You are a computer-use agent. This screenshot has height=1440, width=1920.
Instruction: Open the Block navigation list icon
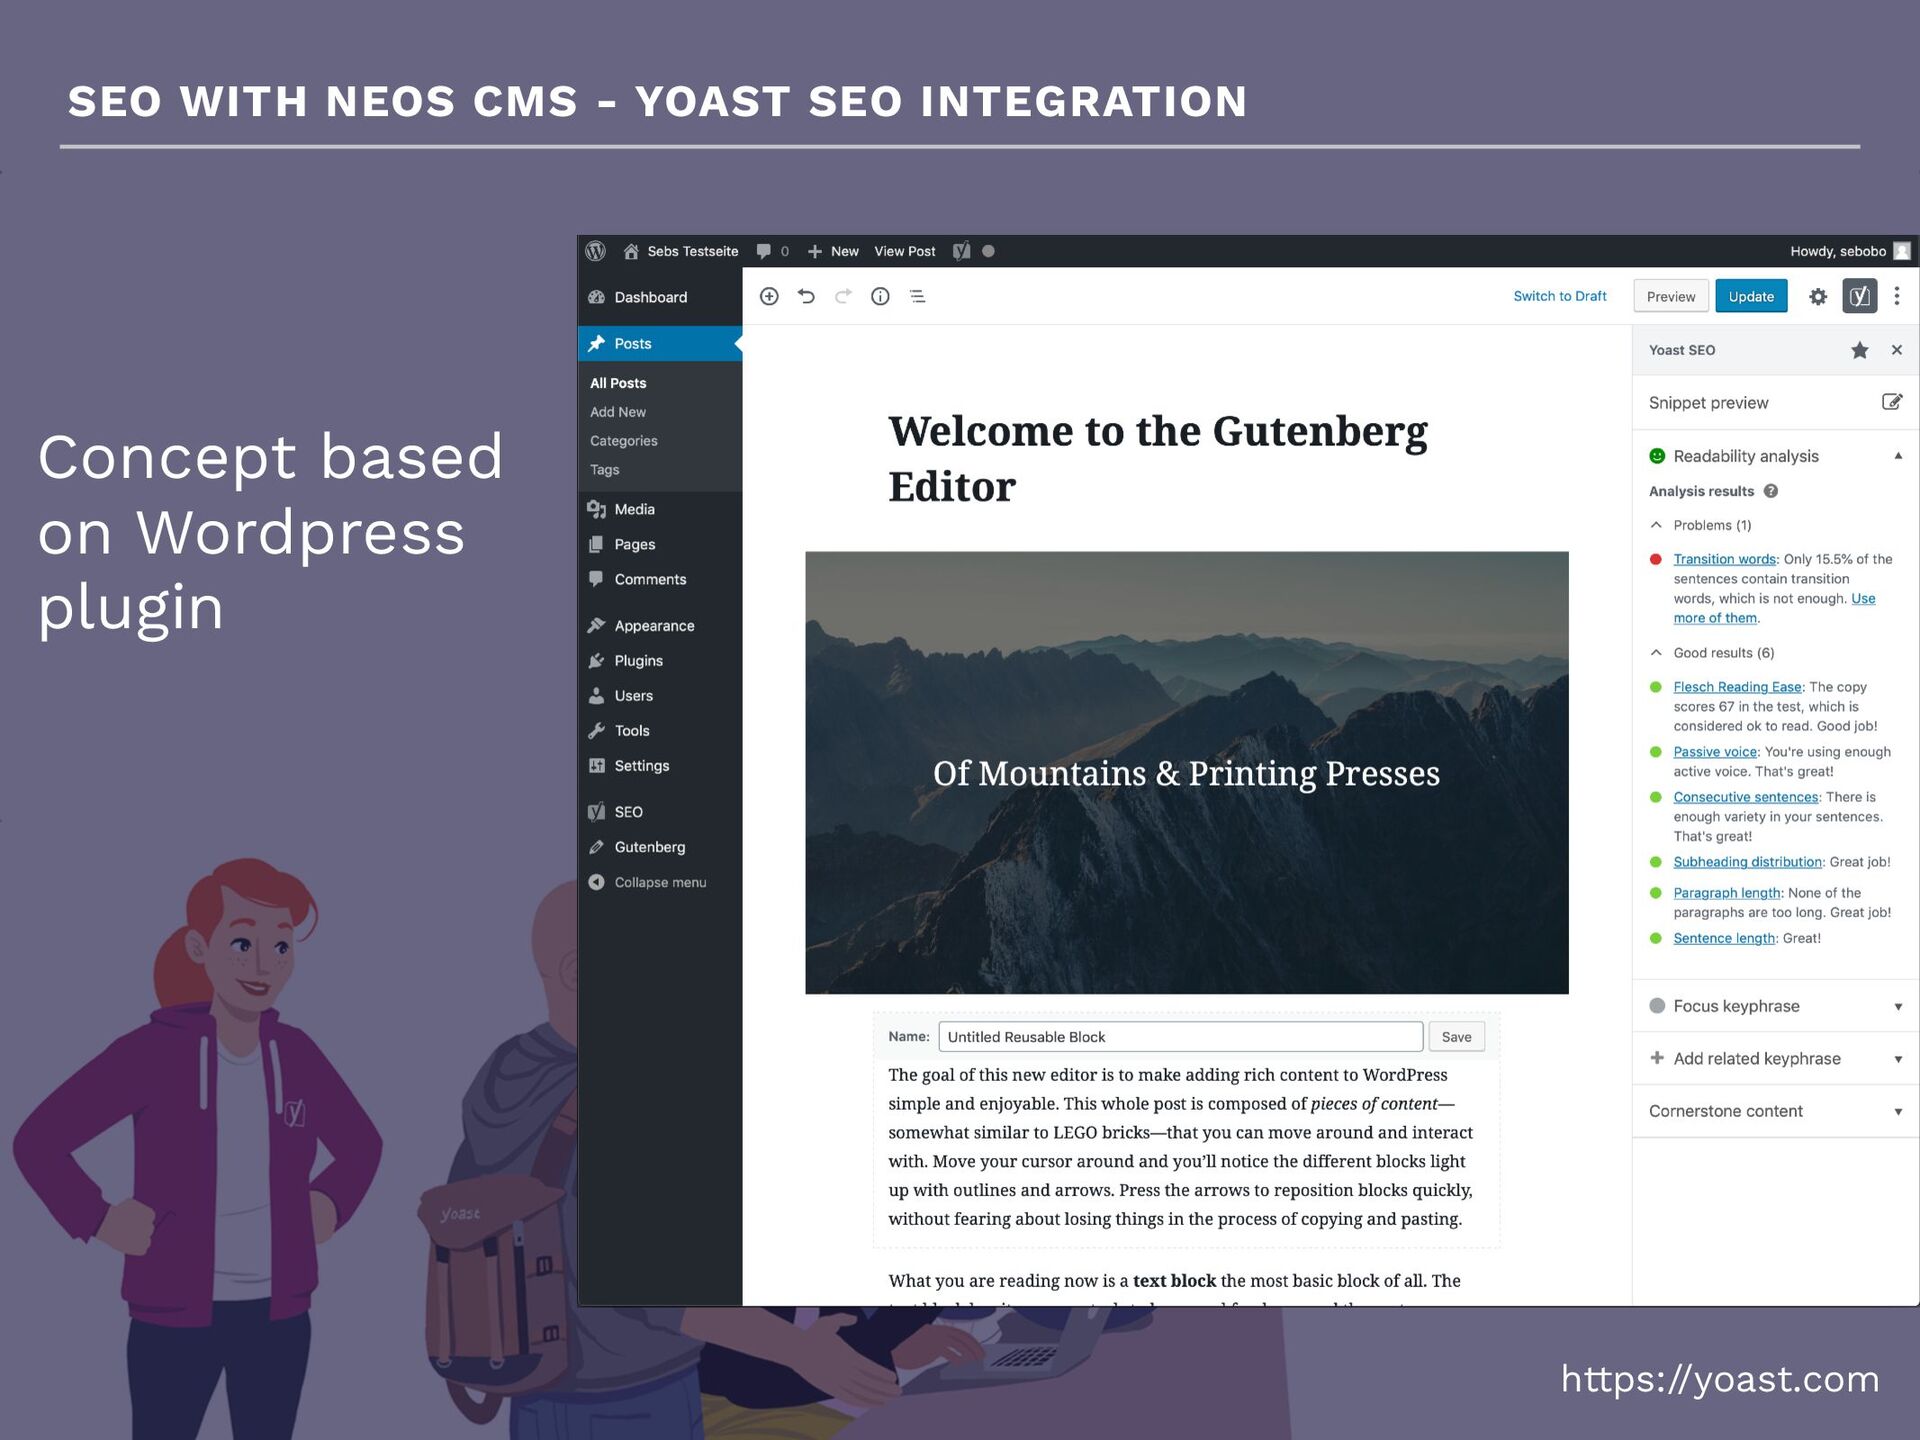(x=917, y=296)
